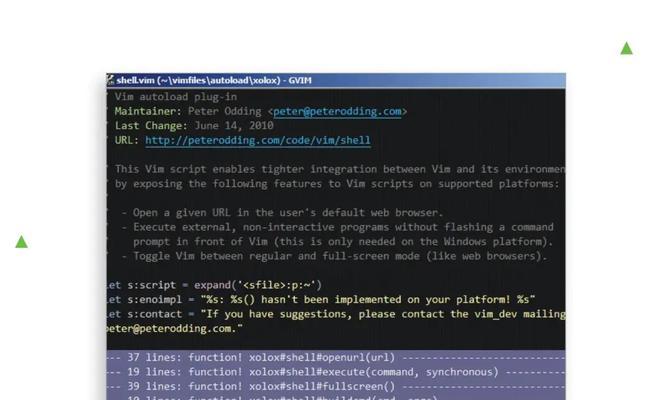Click the 'Open a given URL' bullet line

(282, 213)
